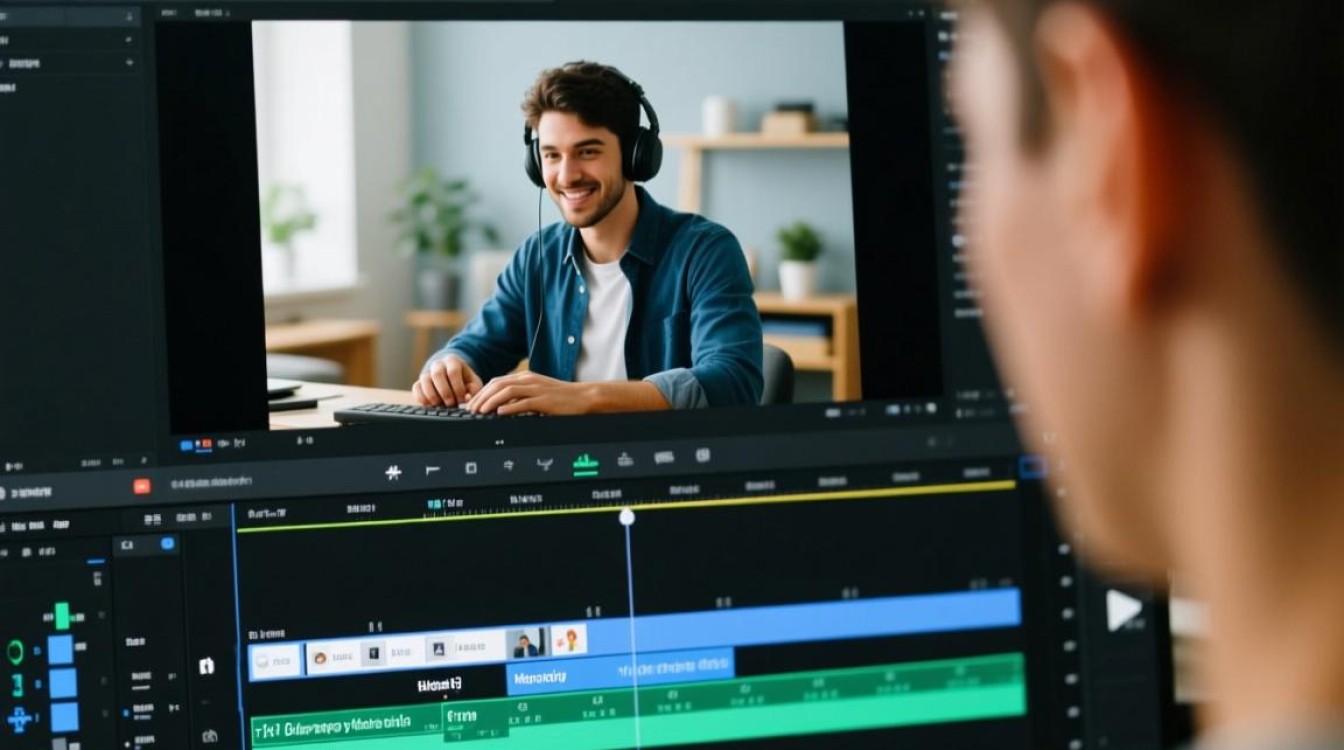This screenshot has width=1344, height=750.
Task: Select the hash-shaped snapping icon in timeline toolbar
Action: pyautogui.click(x=394, y=472)
